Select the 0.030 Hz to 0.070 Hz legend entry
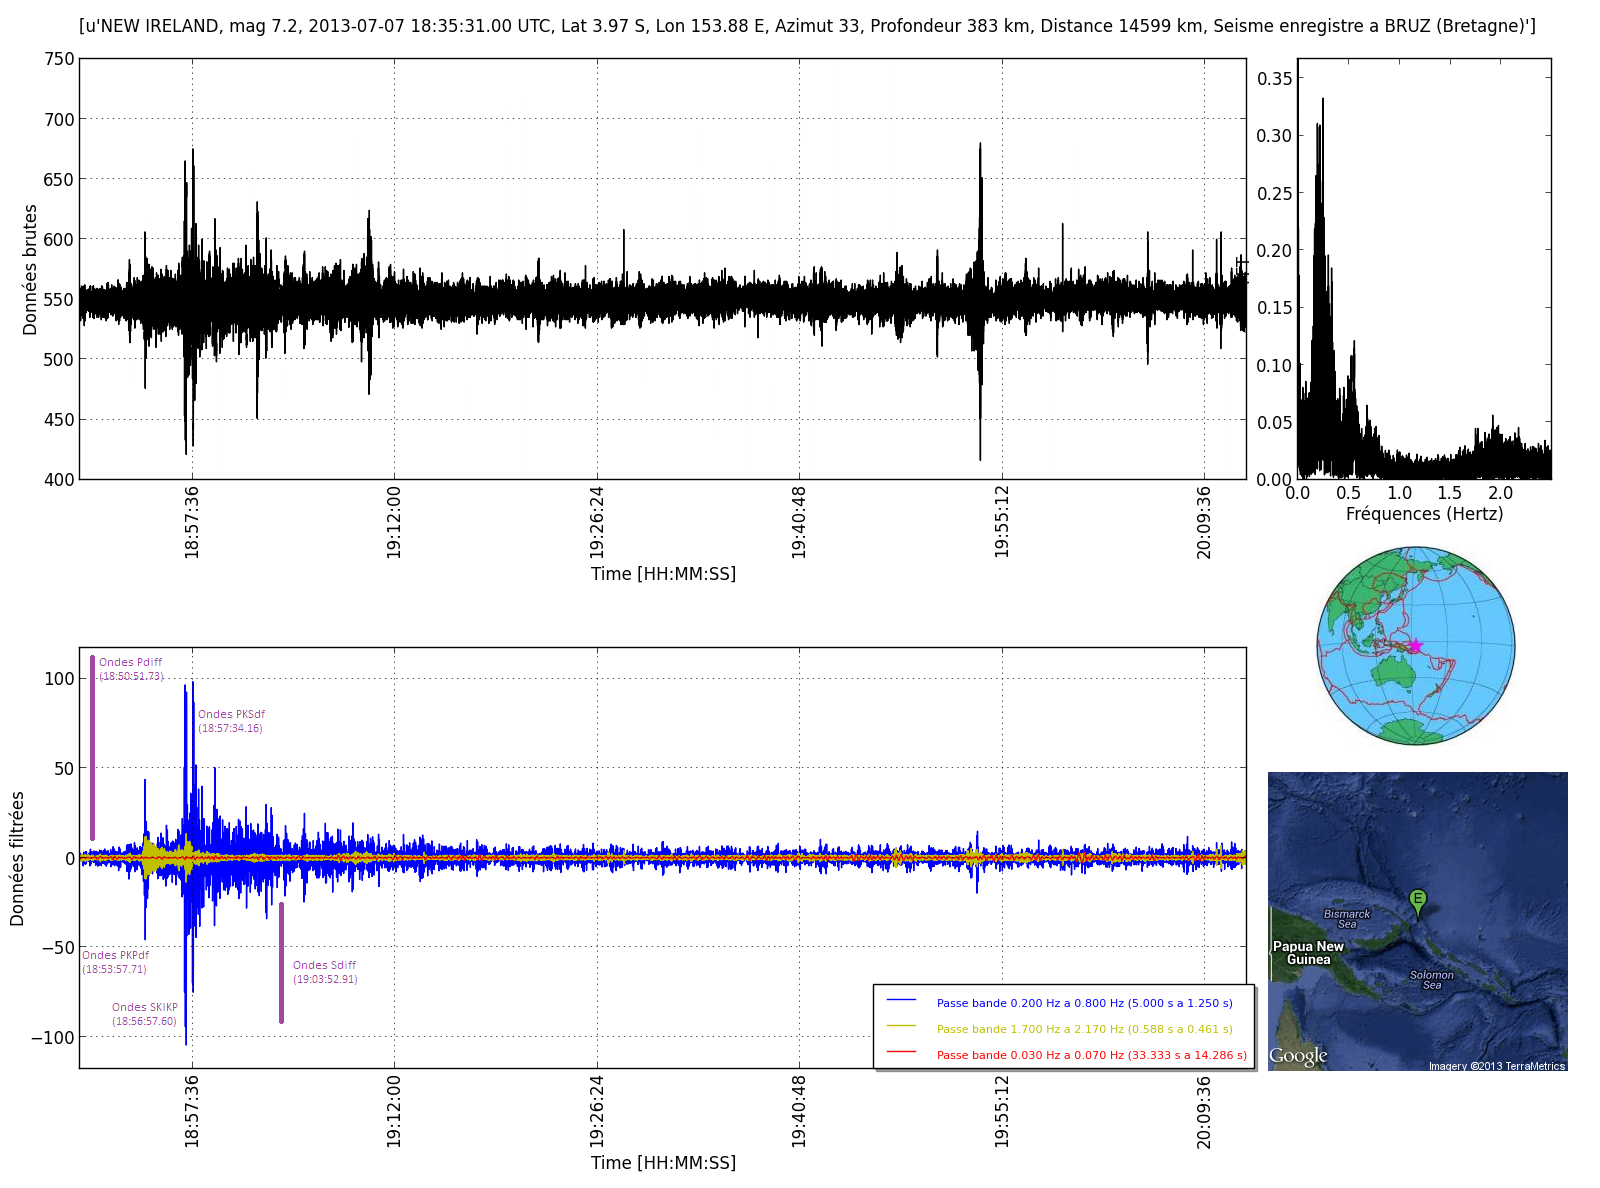 1091,1055
